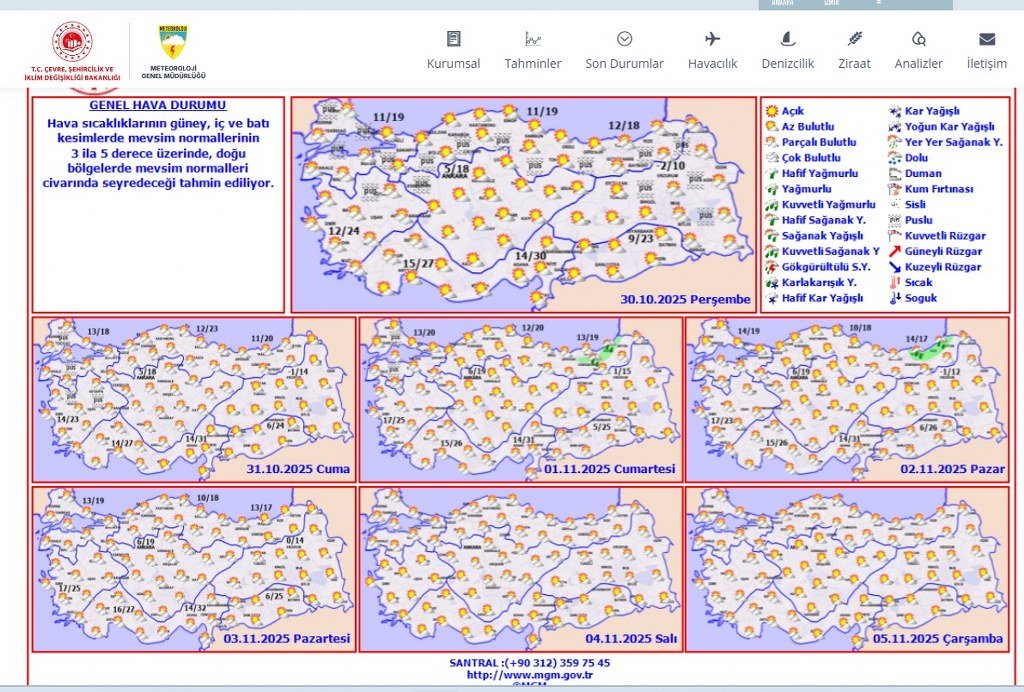Open the 01.11.2025 Cumartesi forecast map

(x=520, y=399)
